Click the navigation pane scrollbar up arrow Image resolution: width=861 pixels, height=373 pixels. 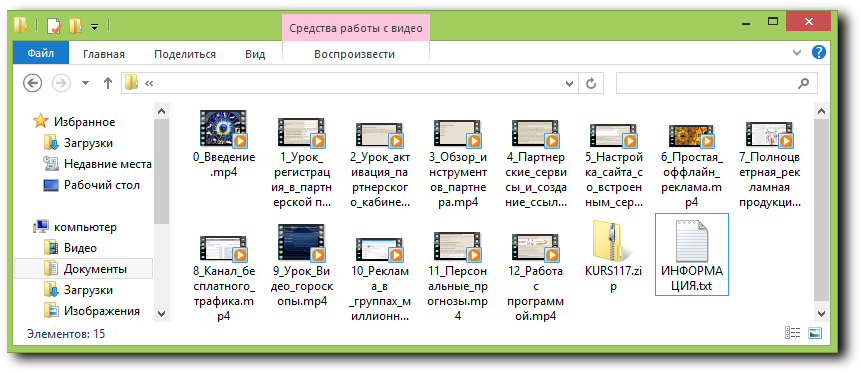pyautogui.click(x=161, y=112)
